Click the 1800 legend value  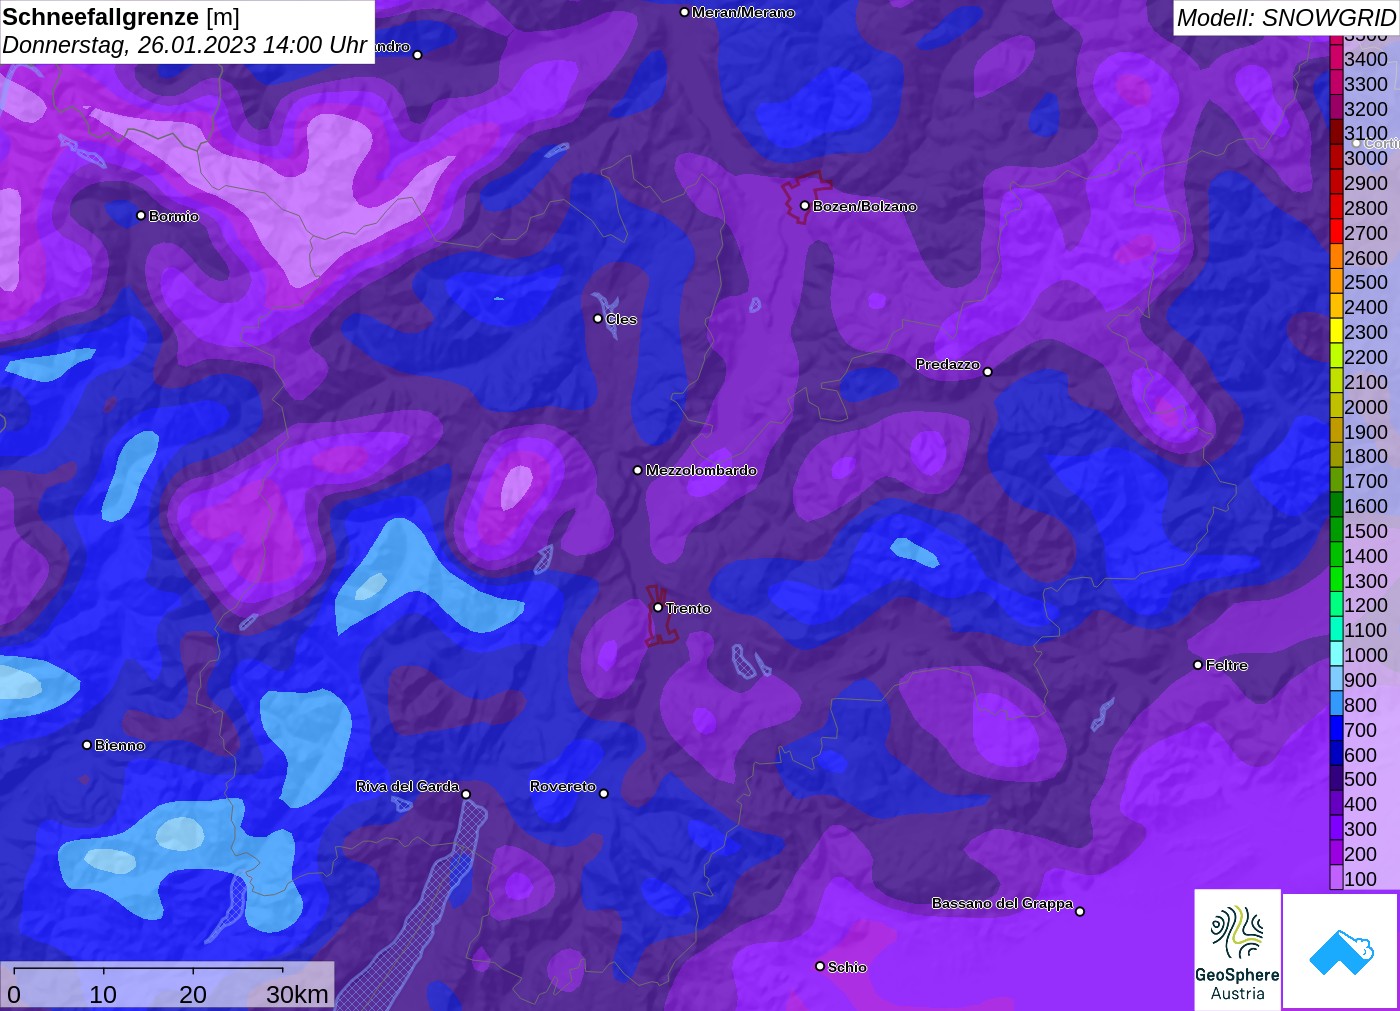click(x=1366, y=456)
